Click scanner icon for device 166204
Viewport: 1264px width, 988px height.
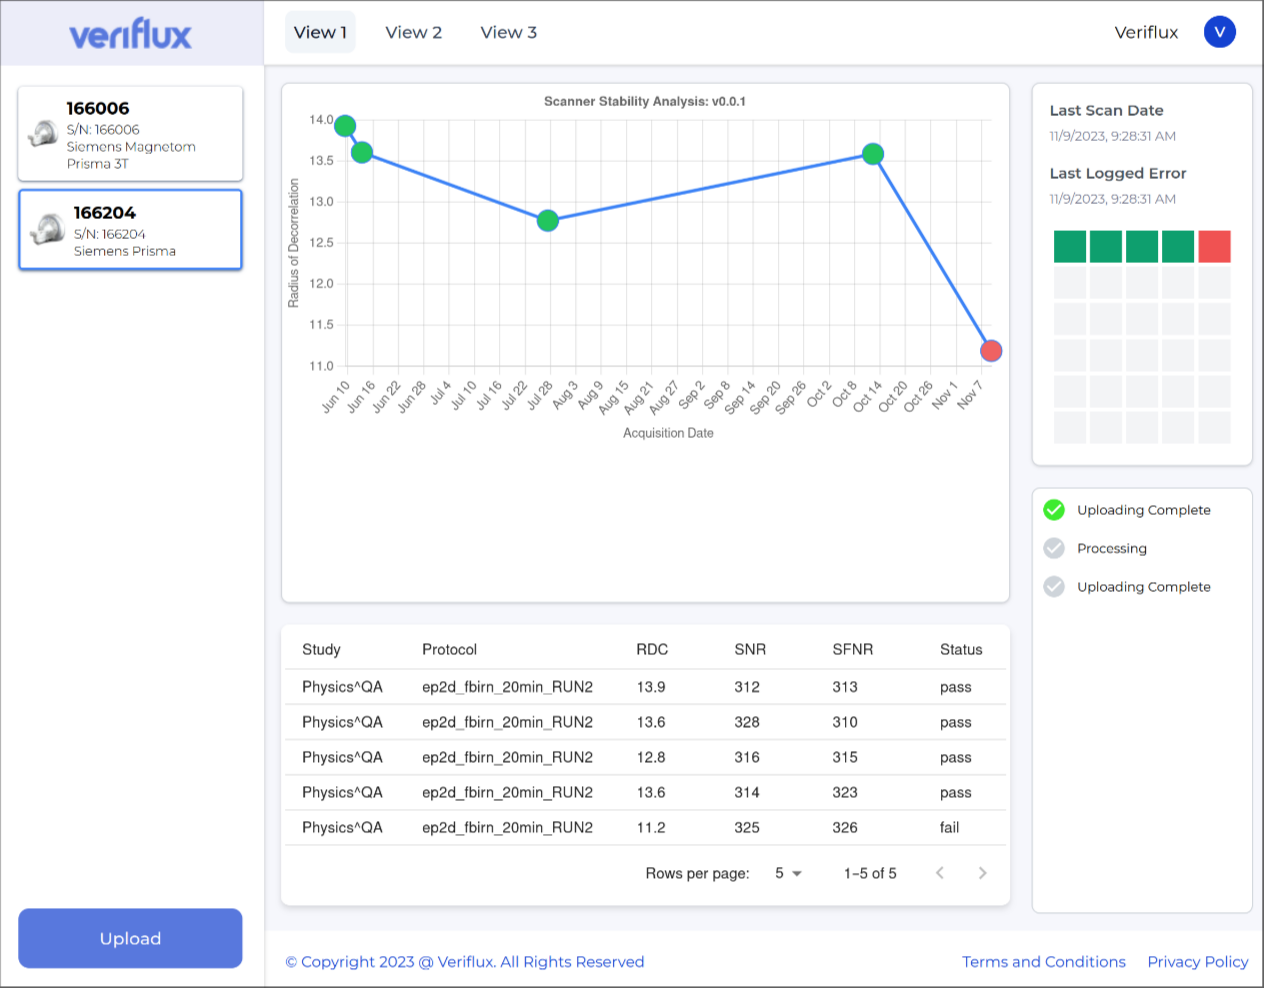(47, 229)
